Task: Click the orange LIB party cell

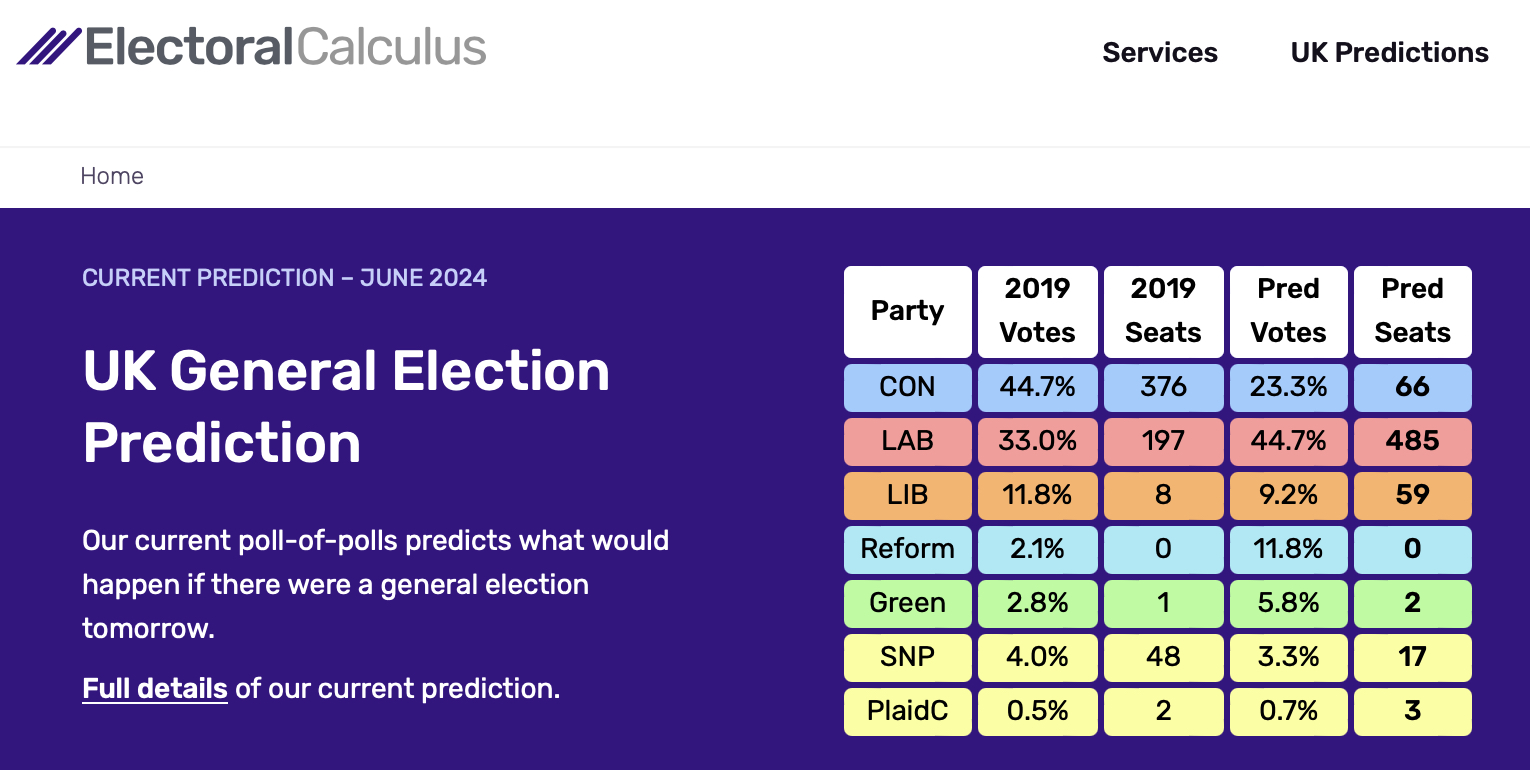Action: 908,495
